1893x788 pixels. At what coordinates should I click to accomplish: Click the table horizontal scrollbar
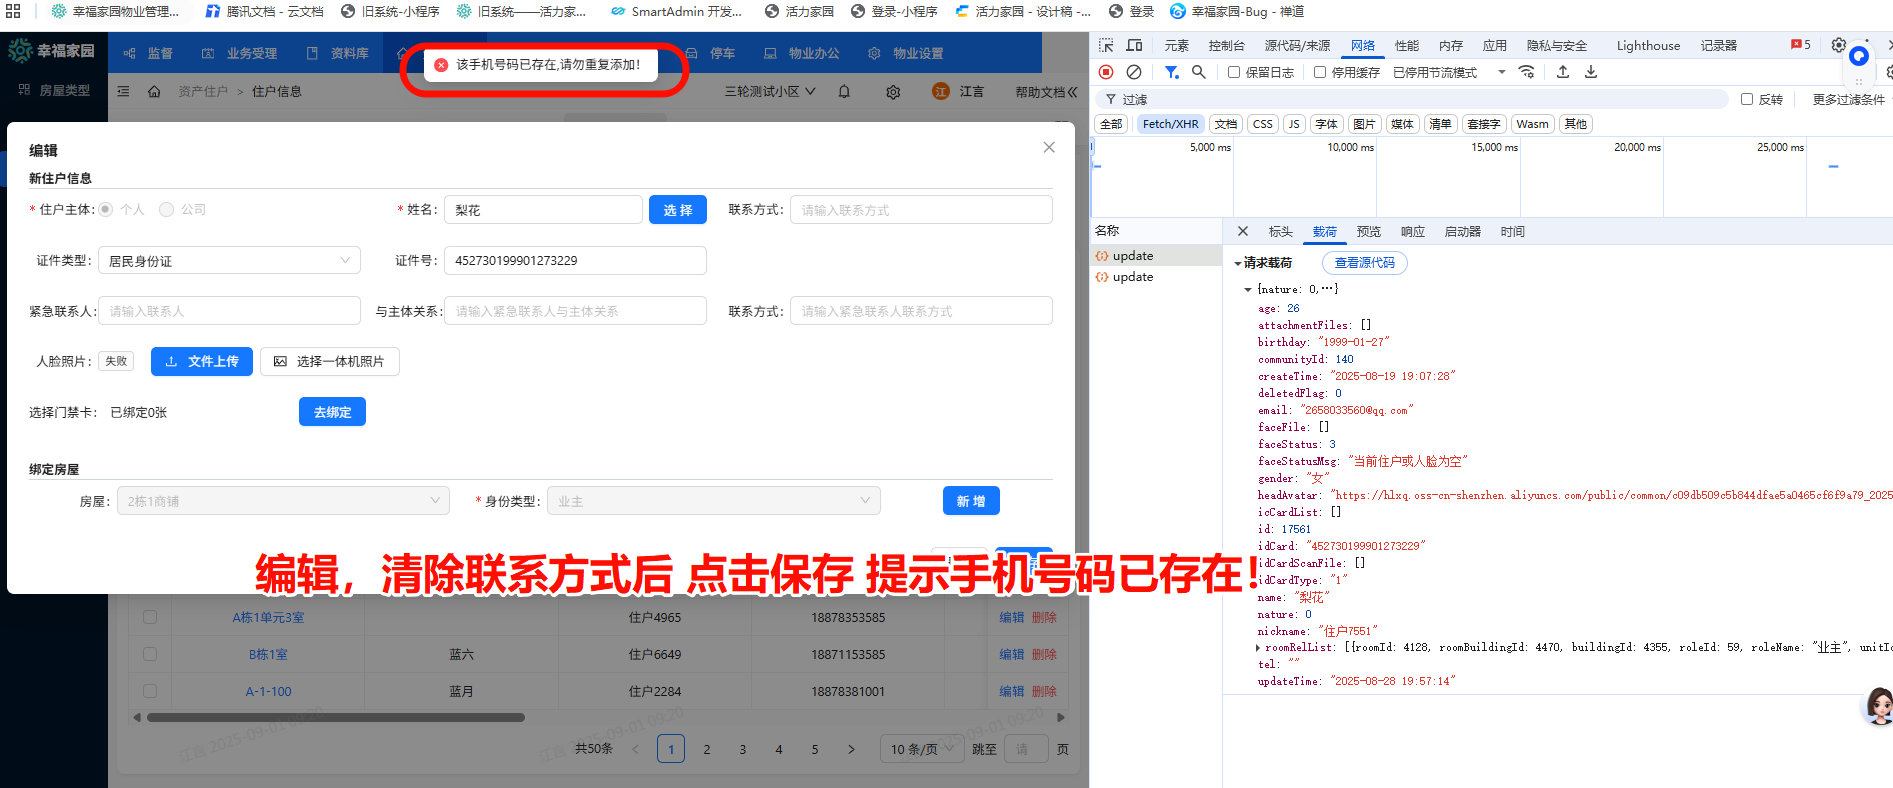(x=336, y=717)
